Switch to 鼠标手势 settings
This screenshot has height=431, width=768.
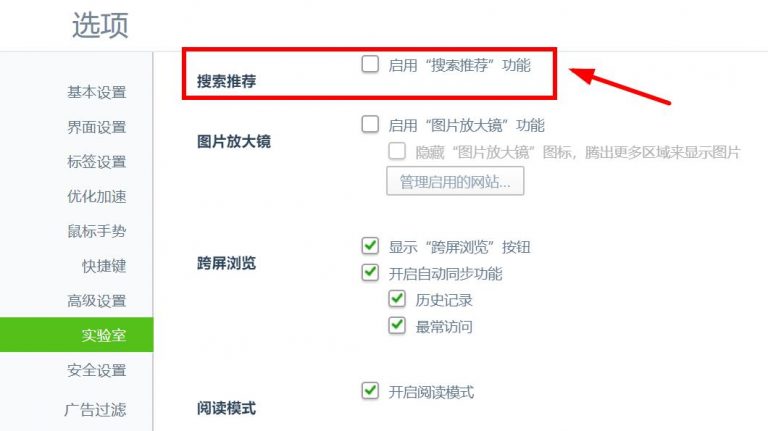[x=96, y=231]
